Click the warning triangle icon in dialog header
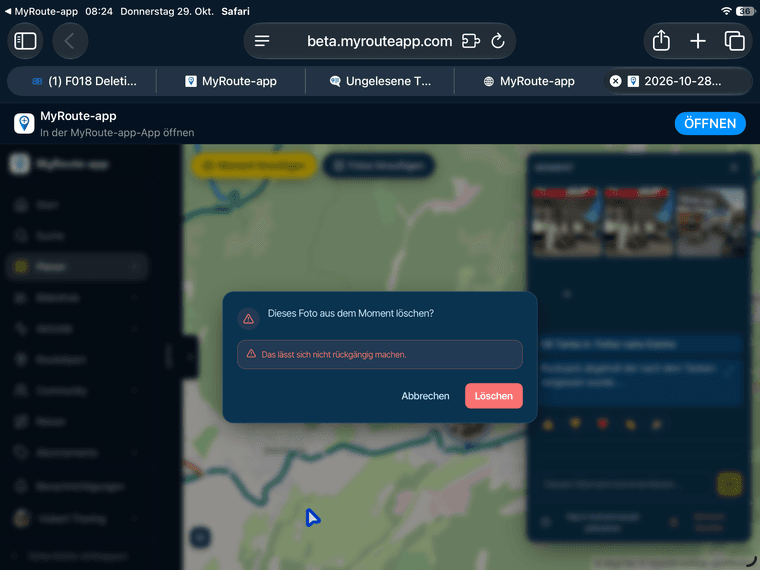 [x=249, y=319]
